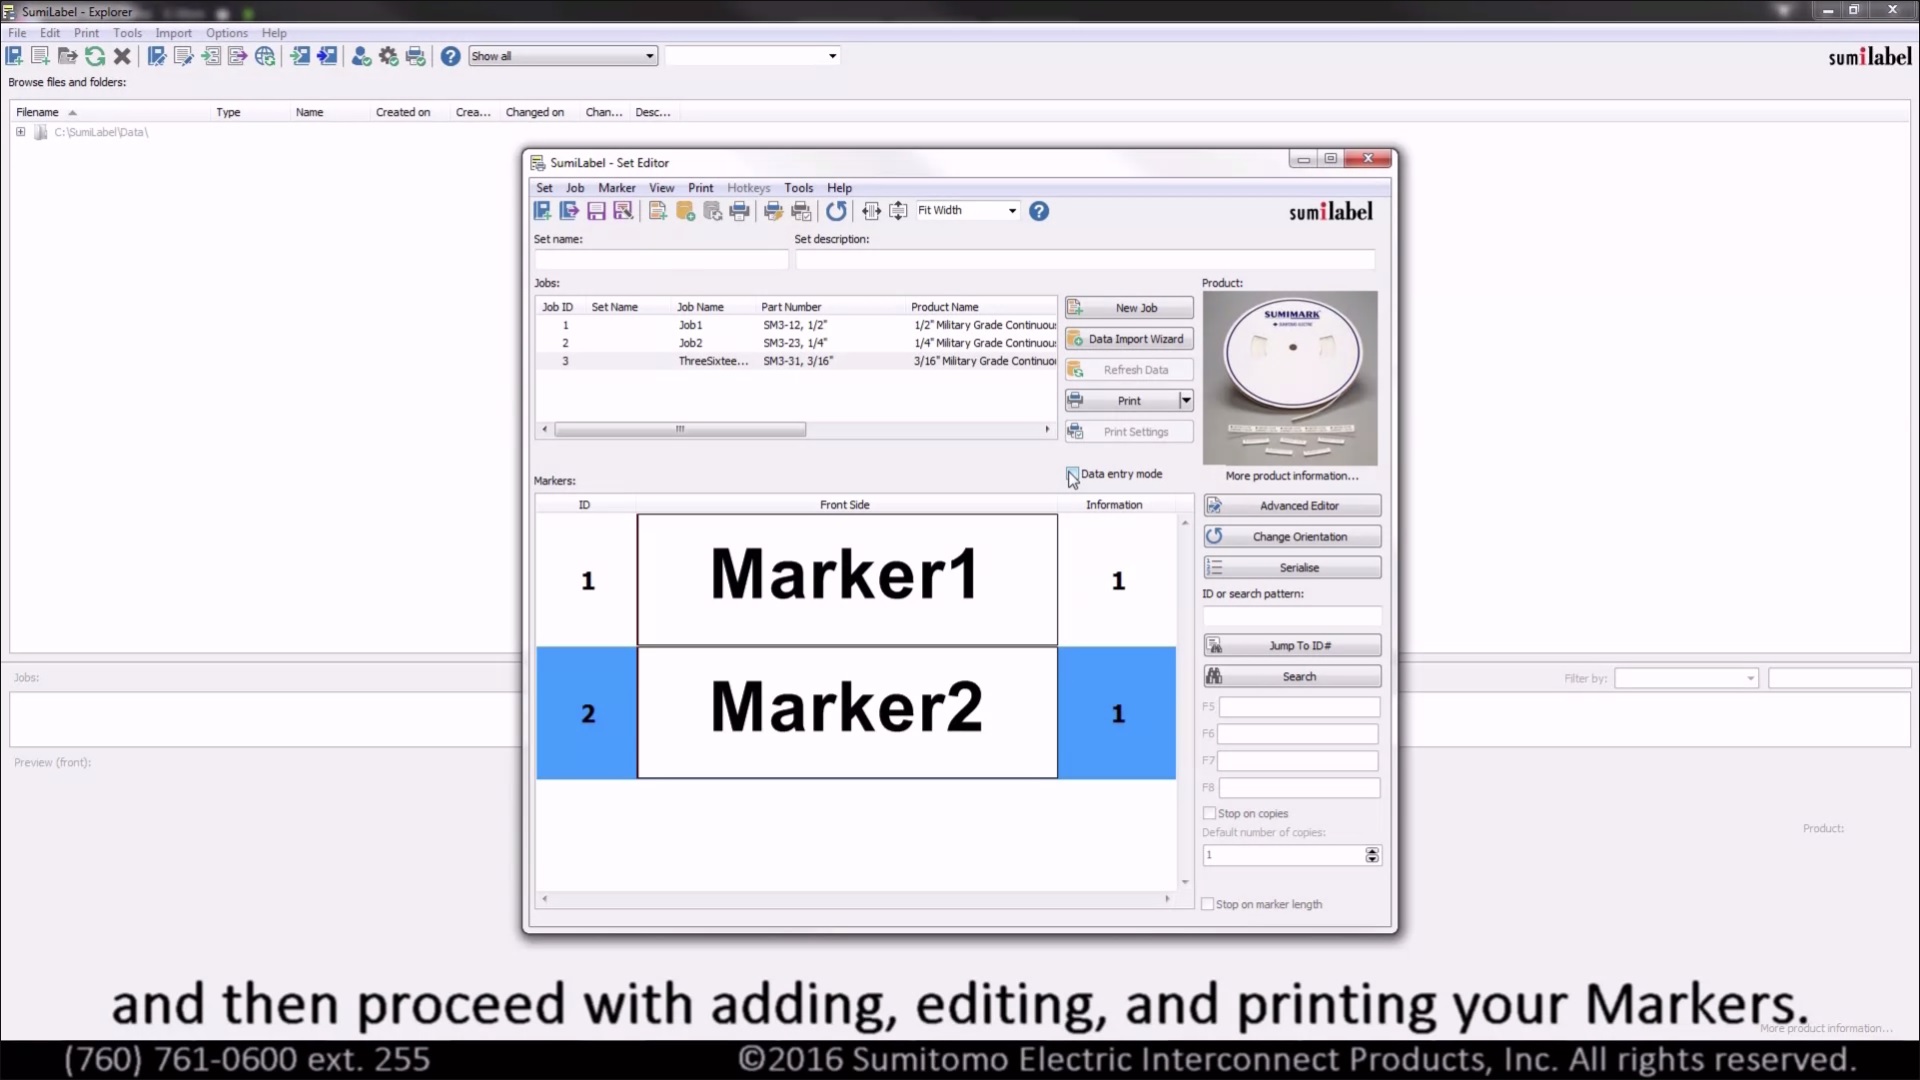Click the green refresh icon in Explorer toolbar

95,56
